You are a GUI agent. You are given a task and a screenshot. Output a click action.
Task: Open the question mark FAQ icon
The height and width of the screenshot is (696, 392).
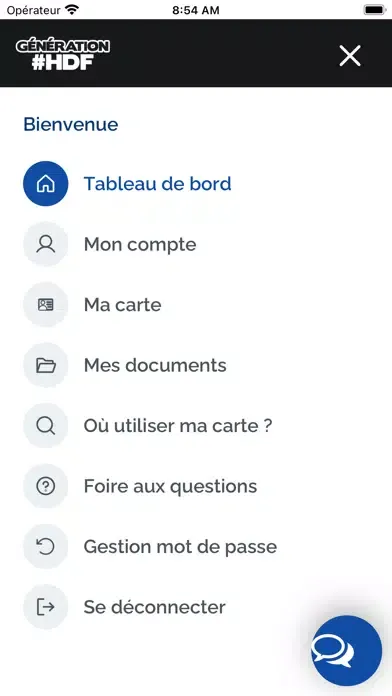pyautogui.click(x=46, y=486)
